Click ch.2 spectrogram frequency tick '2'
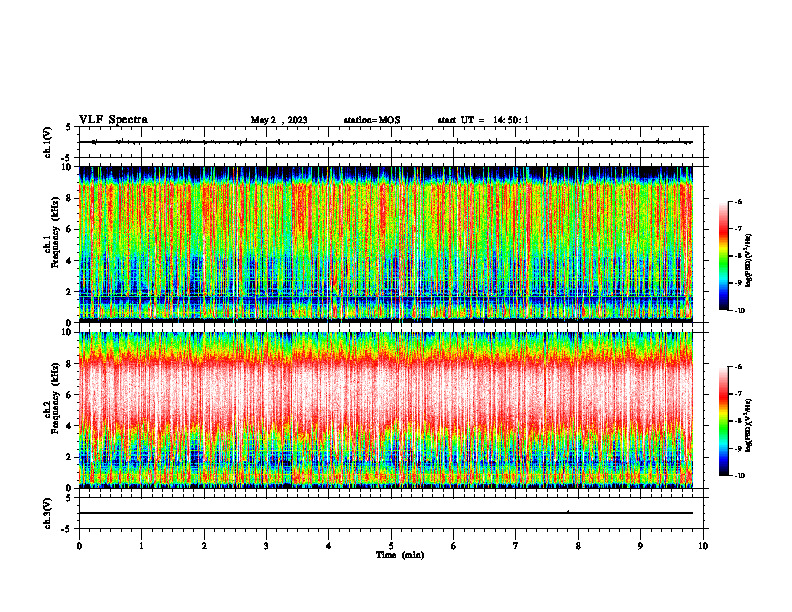Image resolution: width=792 pixels, height=612 pixels. pos(70,457)
